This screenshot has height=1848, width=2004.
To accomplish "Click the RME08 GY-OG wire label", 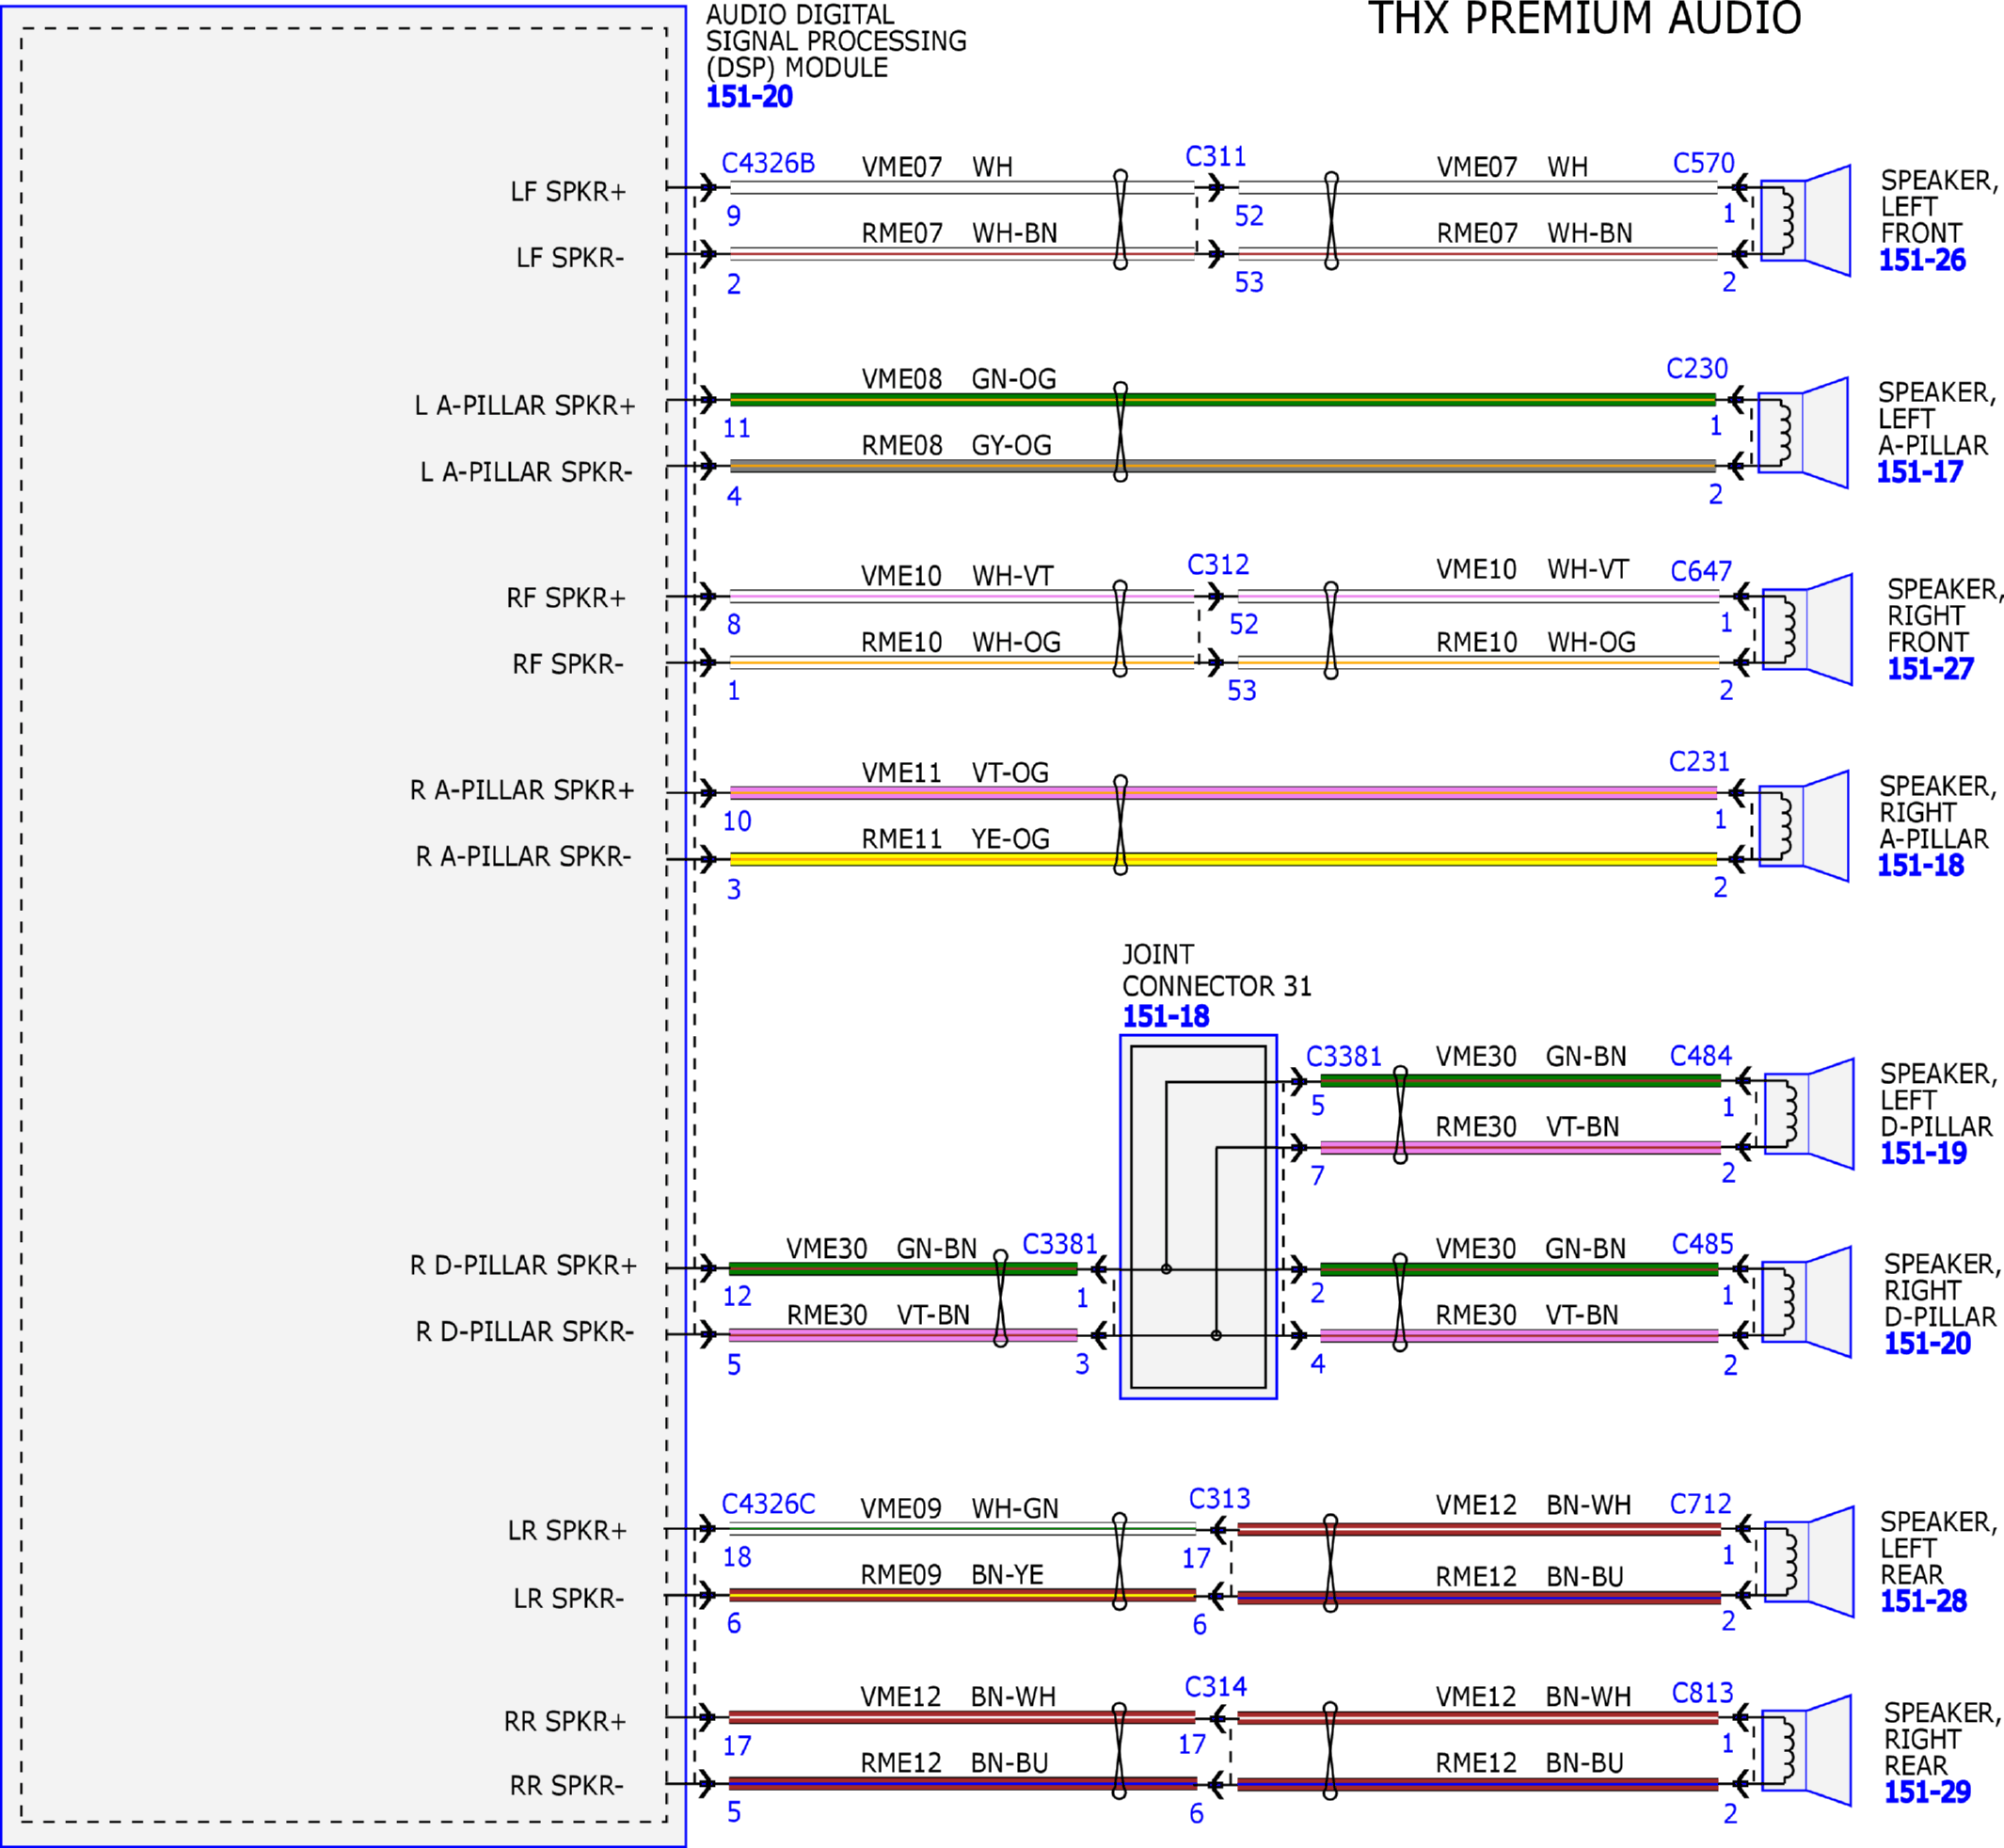I will point(957,445).
